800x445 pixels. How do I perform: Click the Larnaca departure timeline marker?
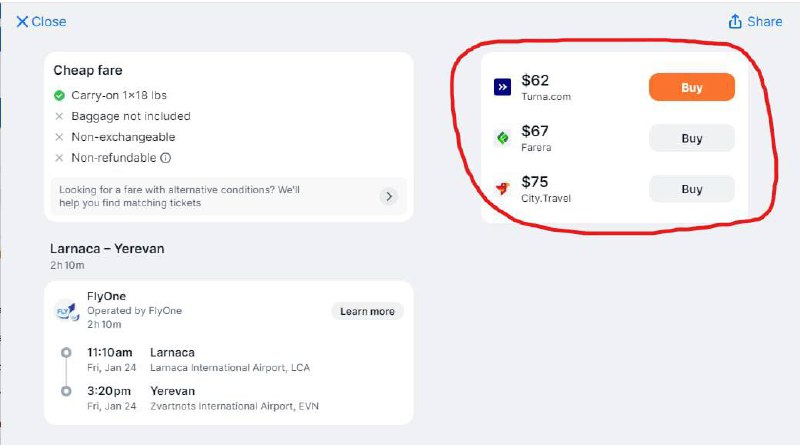[66, 353]
